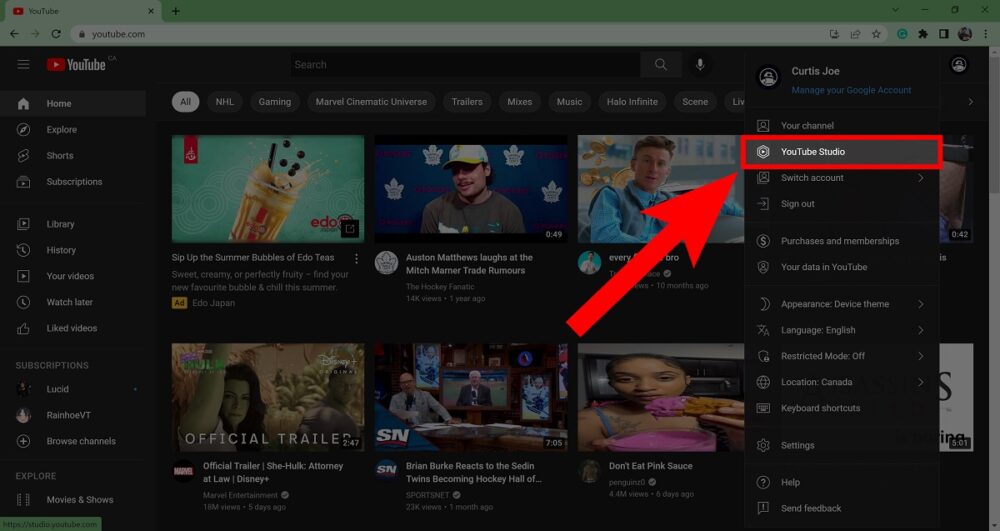Open the Location: Canada submenu
Viewport: 1000px width, 531px height.
click(x=840, y=382)
